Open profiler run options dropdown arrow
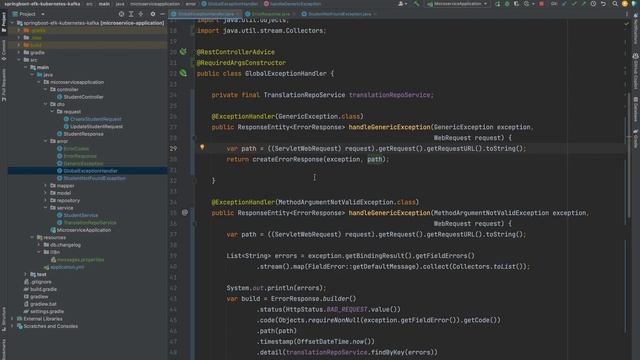The height and width of the screenshot is (360, 640). click(533, 4)
